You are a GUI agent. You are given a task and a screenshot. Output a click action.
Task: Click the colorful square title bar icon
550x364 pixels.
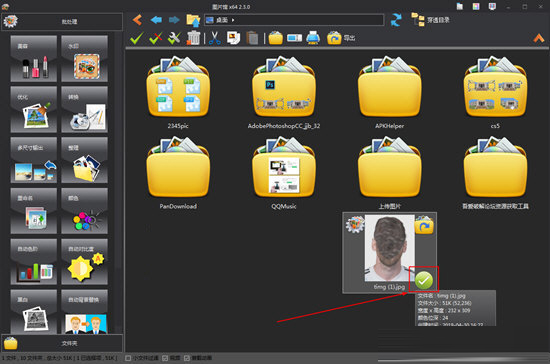[476, 6]
